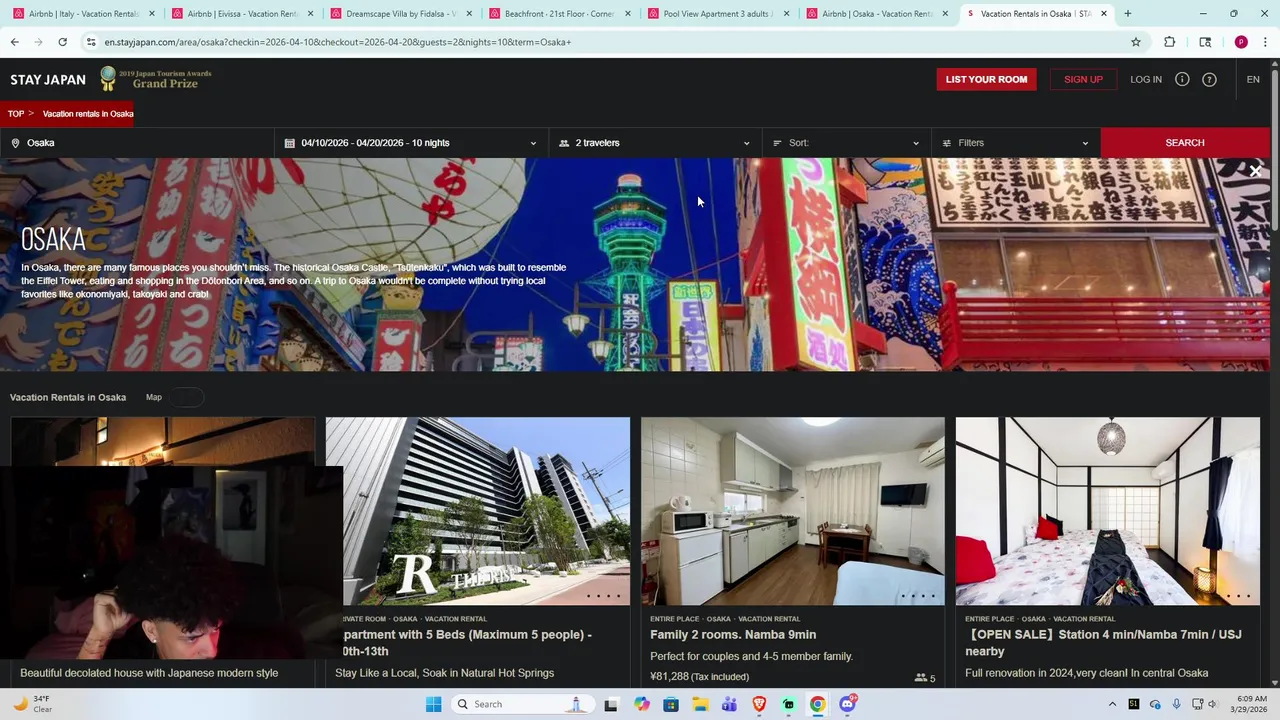This screenshot has height=720, width=1280.
Task: Click the bedroom photo of OPEN SALE listing
Action: point(1107,511)
